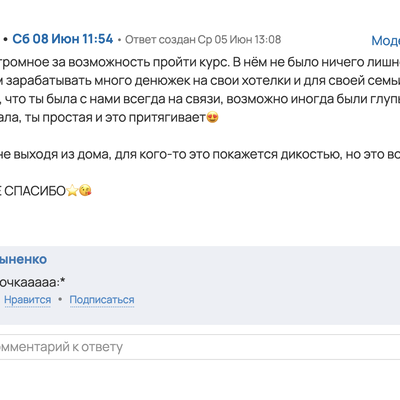Open the commenter's name ending in ыненко

[23, 259]
